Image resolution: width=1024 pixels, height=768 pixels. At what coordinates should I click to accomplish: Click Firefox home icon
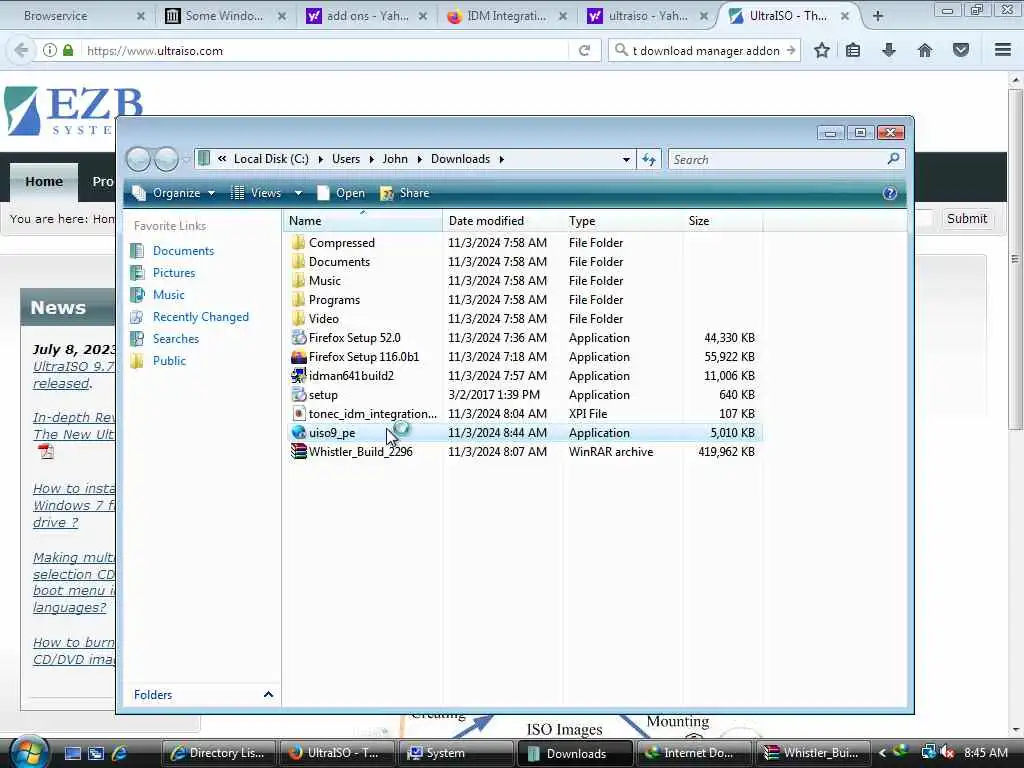925,50
